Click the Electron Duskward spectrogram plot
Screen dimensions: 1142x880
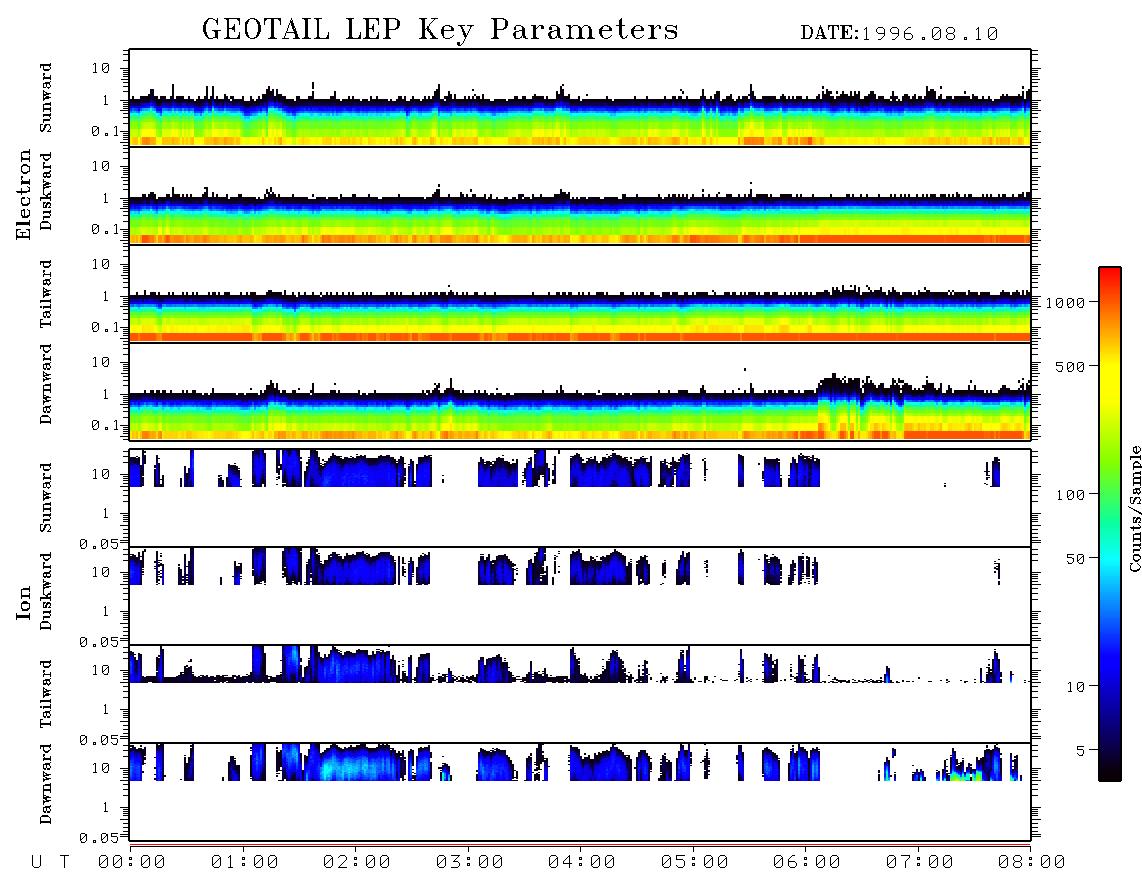(580, 196)
